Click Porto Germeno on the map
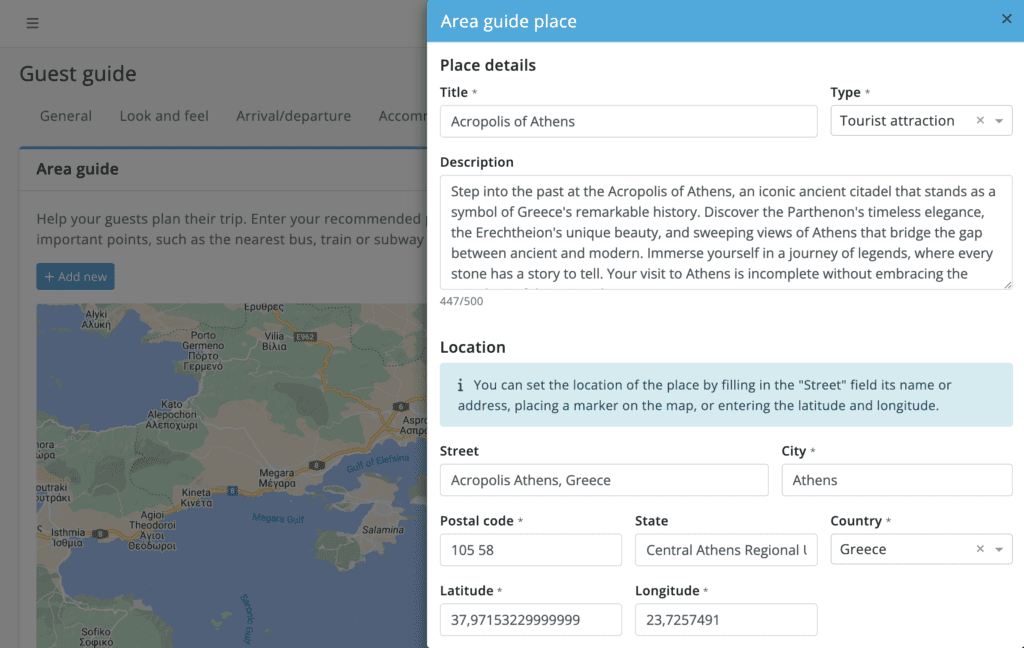 click(203, 351)
